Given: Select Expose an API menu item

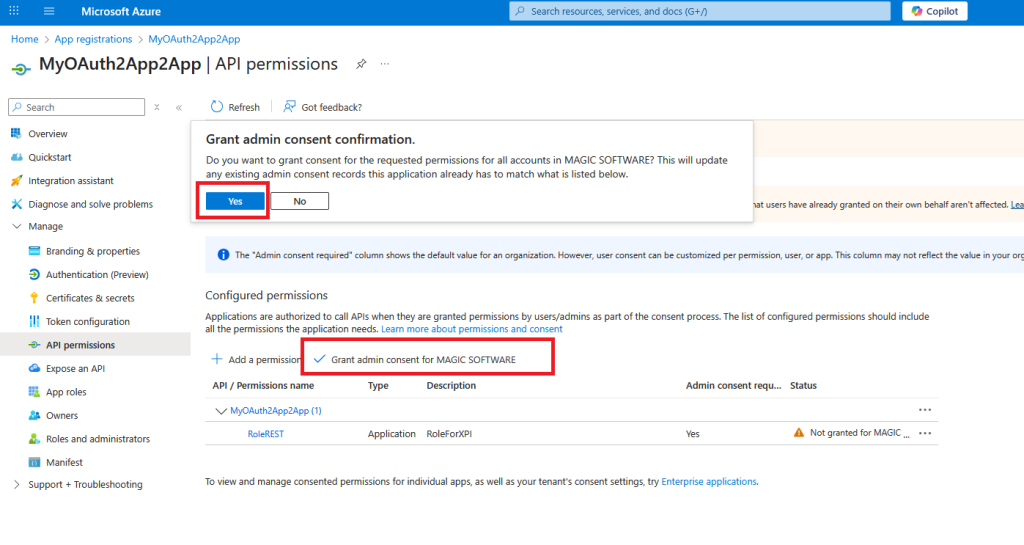Looking at the screenshot, I should coord(75,369).
